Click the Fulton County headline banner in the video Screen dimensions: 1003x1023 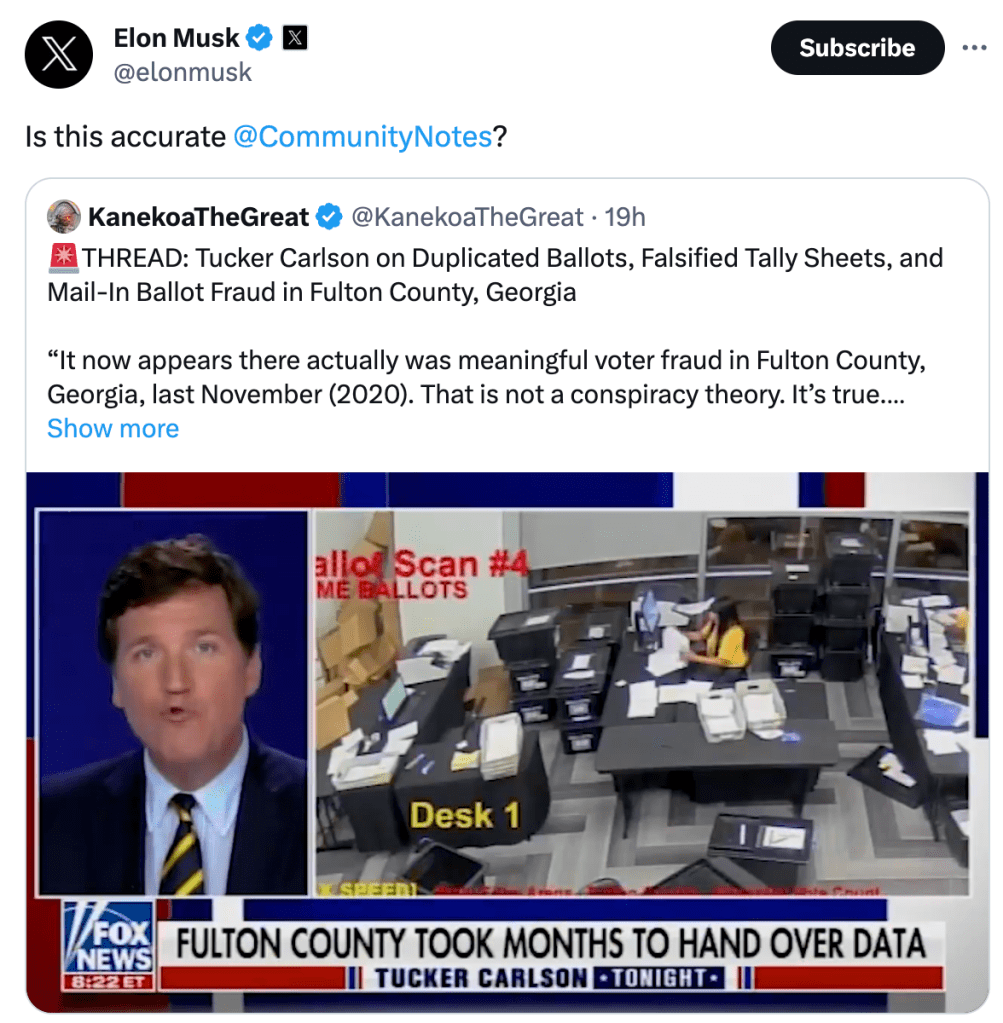coord(551,943)
